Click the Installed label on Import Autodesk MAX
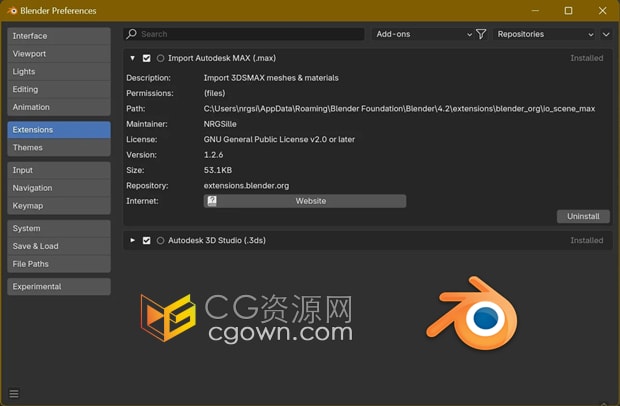Screen dimensions: 620x406 [x=586, y=58]
